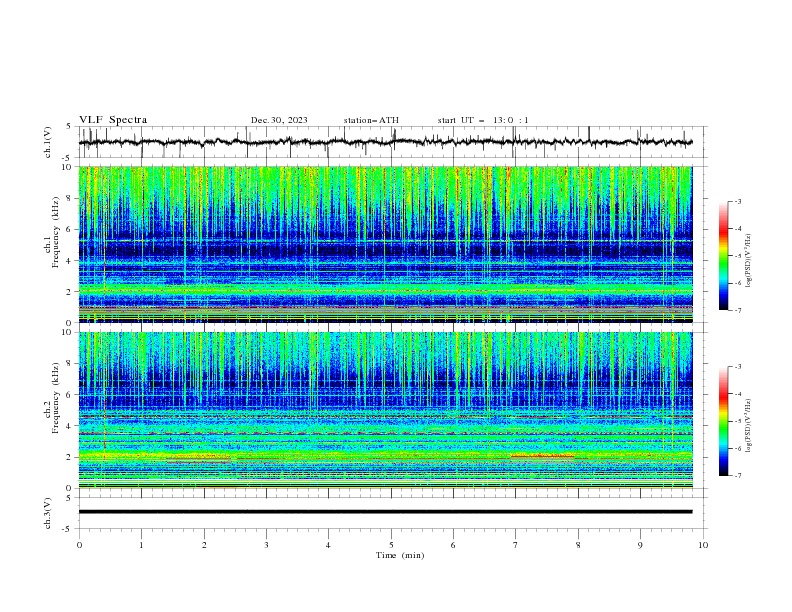Click the time axis tick label "2"
Screen dimensions: 792x612
click(x=204, y=545)
